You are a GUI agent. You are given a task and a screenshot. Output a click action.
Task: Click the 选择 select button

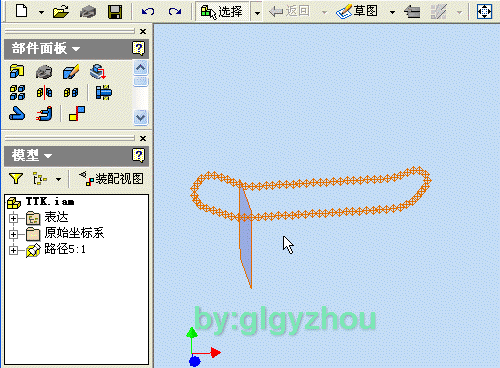tap(222, 12)
